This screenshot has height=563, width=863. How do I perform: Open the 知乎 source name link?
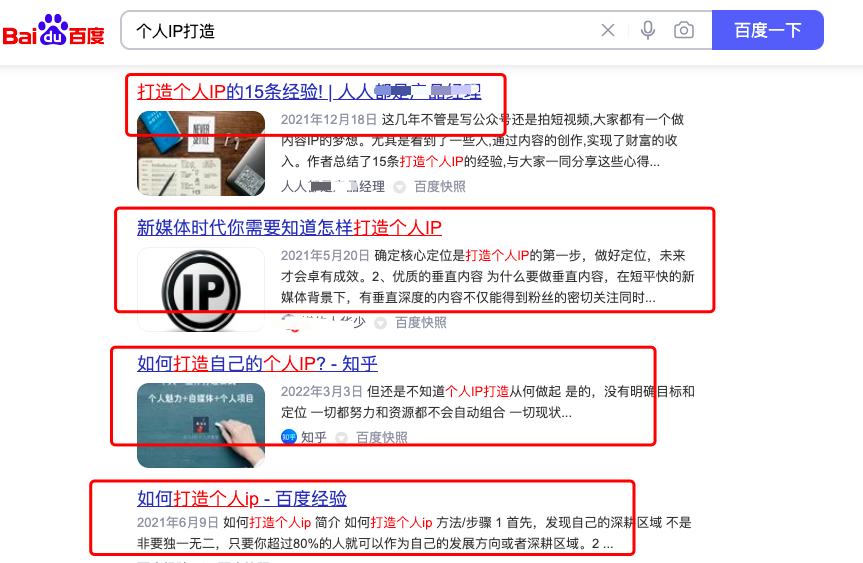(314, 438)
